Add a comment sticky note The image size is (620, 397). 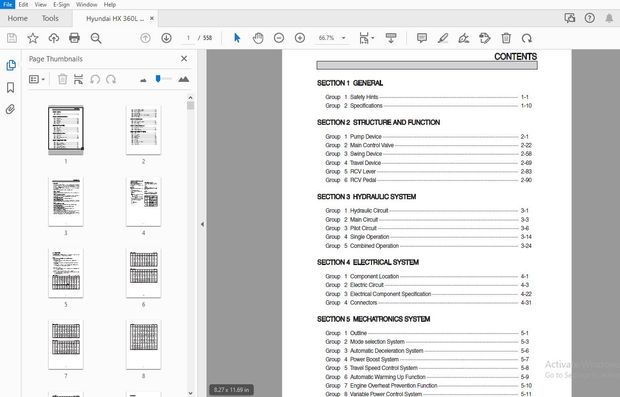tap(422, 38)
